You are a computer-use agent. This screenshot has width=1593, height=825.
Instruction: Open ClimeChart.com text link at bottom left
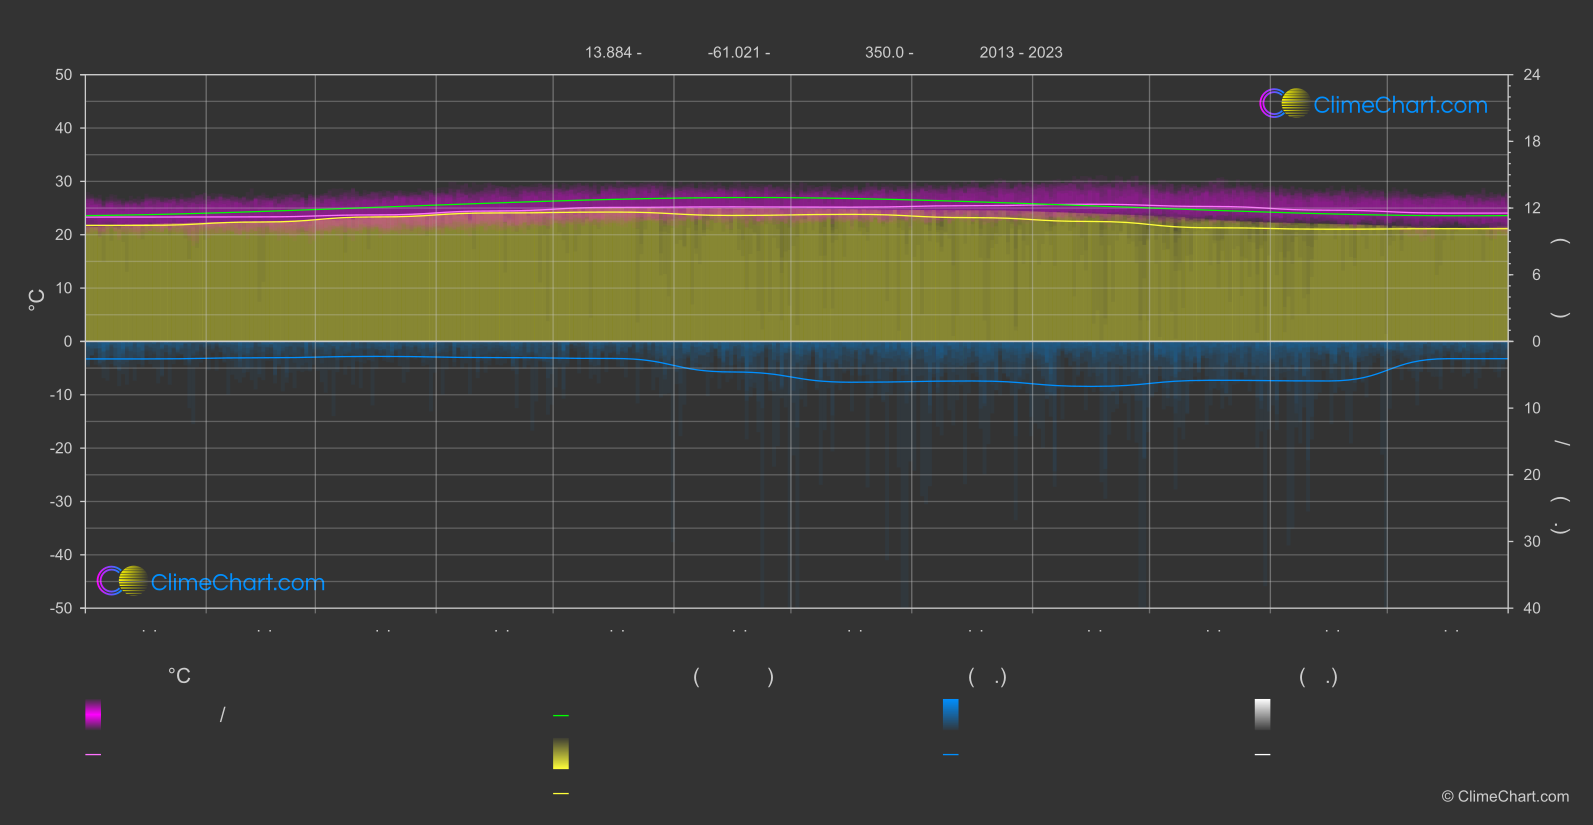pyautogui.click(x=238, y=583)
